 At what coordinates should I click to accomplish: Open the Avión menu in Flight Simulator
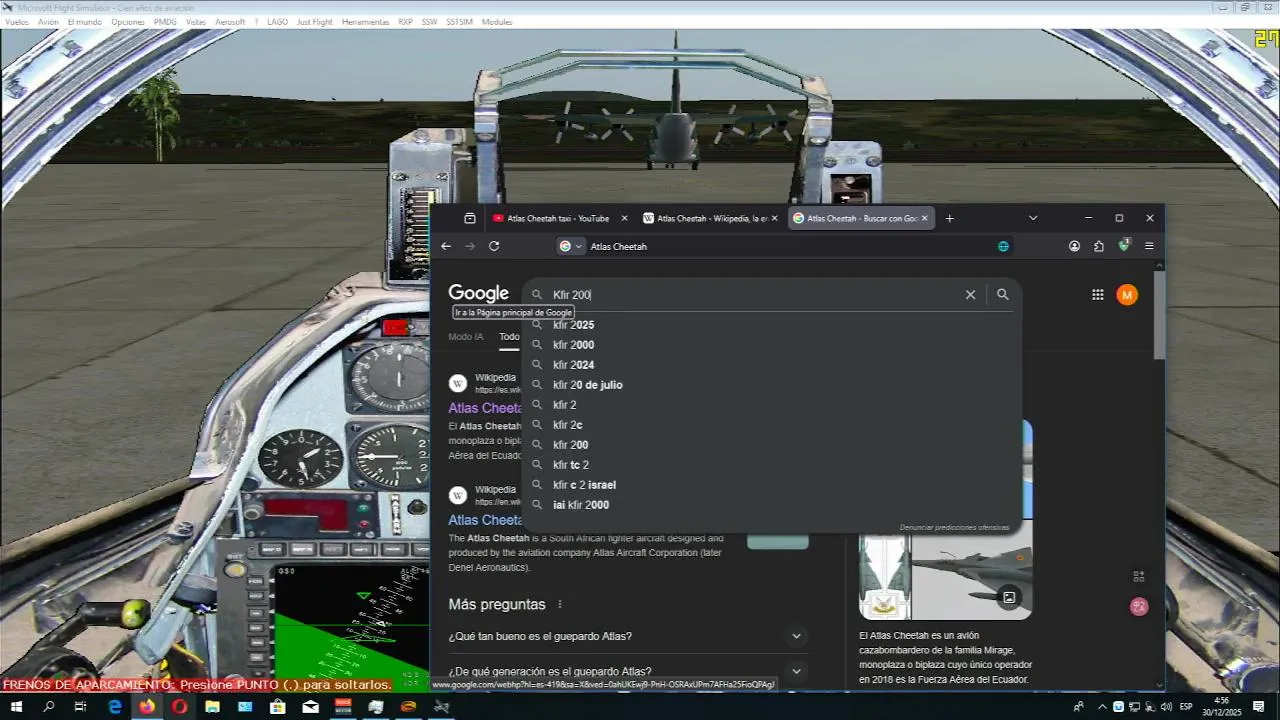[x=48, y=22]
